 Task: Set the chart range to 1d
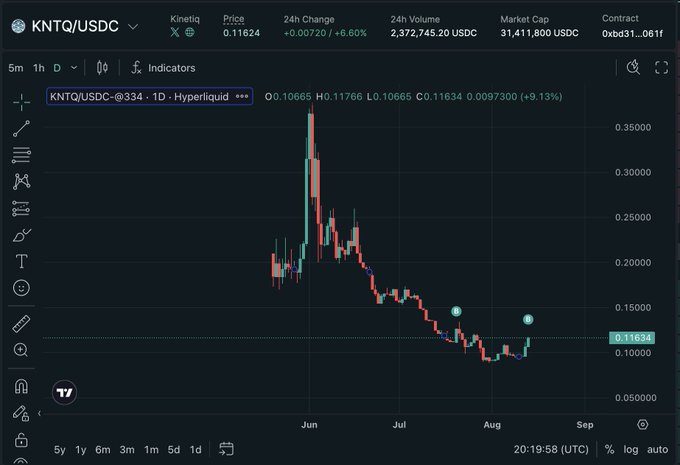click(196, 450)
